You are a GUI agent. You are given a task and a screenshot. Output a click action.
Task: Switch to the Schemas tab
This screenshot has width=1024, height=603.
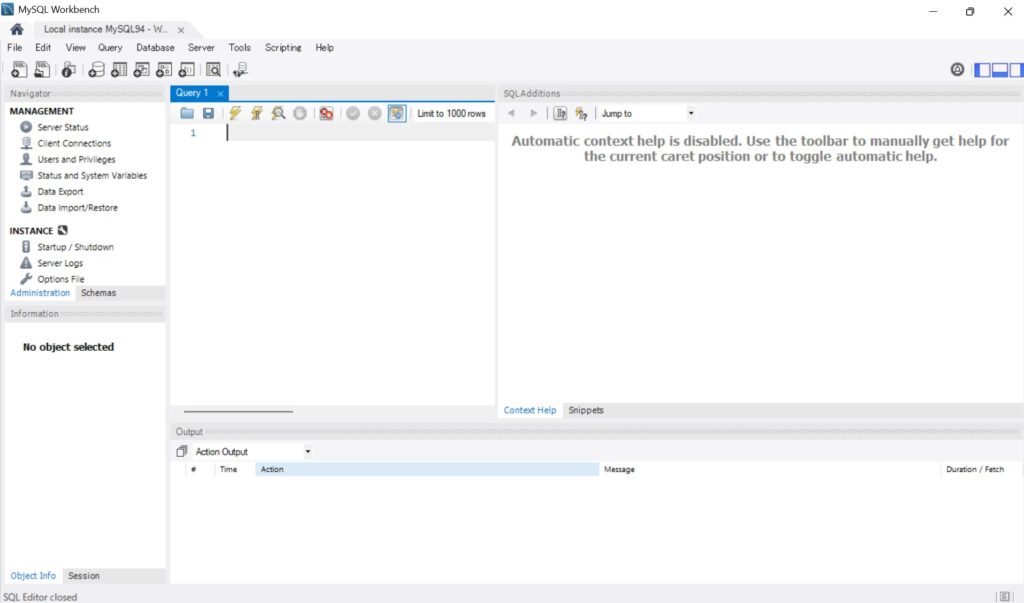click(x=99, y=293)
